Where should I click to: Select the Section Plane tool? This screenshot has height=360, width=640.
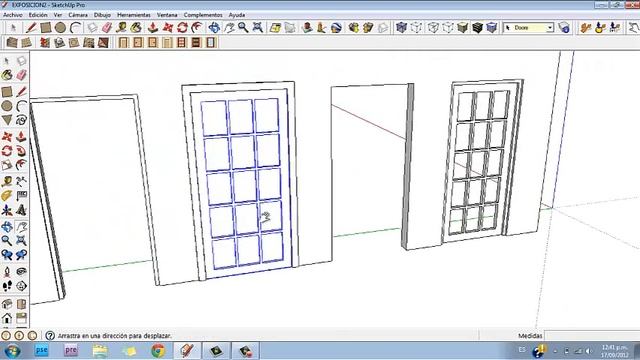(x=21, y=286)
